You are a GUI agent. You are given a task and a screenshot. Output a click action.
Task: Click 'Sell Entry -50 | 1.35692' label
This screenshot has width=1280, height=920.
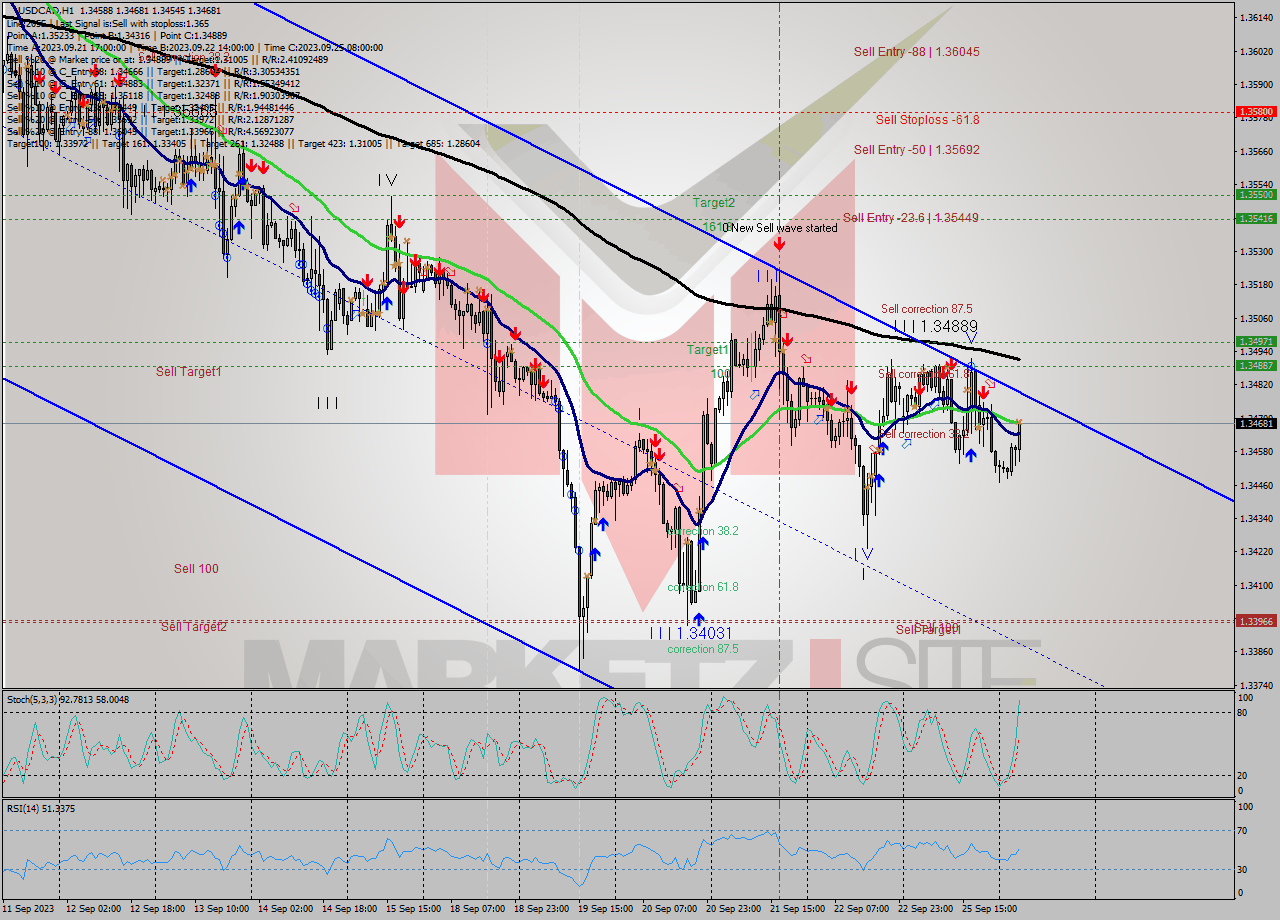(916, 149)
